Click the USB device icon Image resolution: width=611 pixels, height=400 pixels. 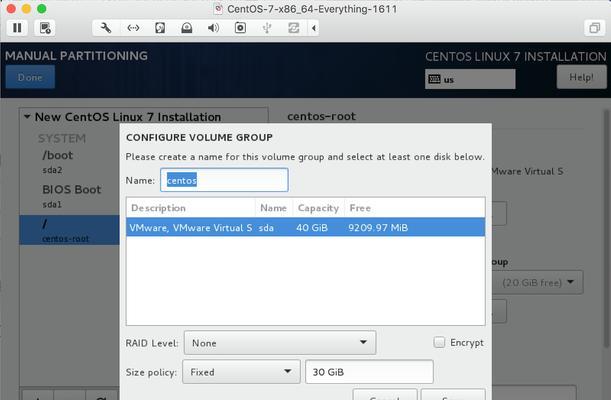tap(267, 28)
